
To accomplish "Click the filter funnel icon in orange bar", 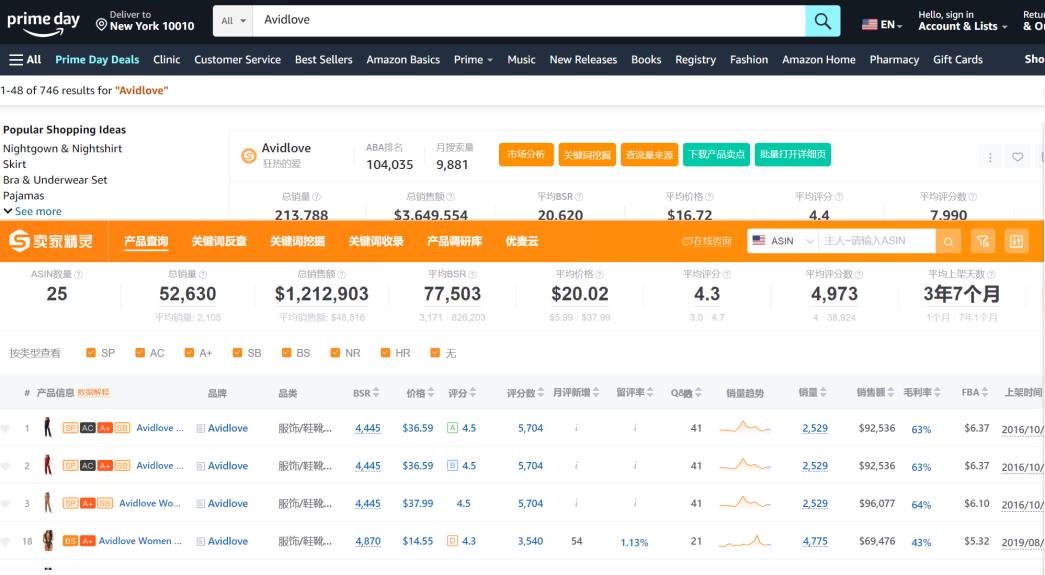I will 983,241.
